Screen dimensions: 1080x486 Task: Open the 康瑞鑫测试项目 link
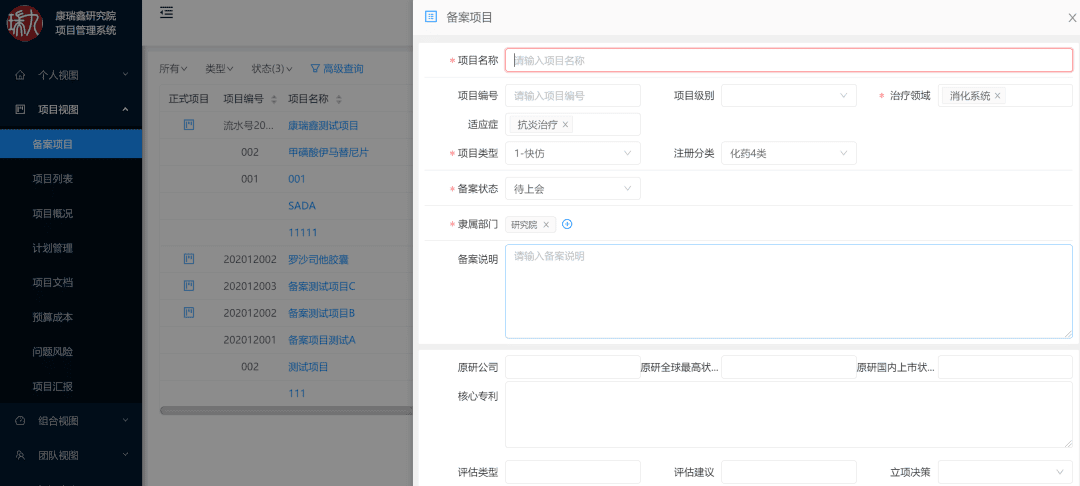[323, 125]
